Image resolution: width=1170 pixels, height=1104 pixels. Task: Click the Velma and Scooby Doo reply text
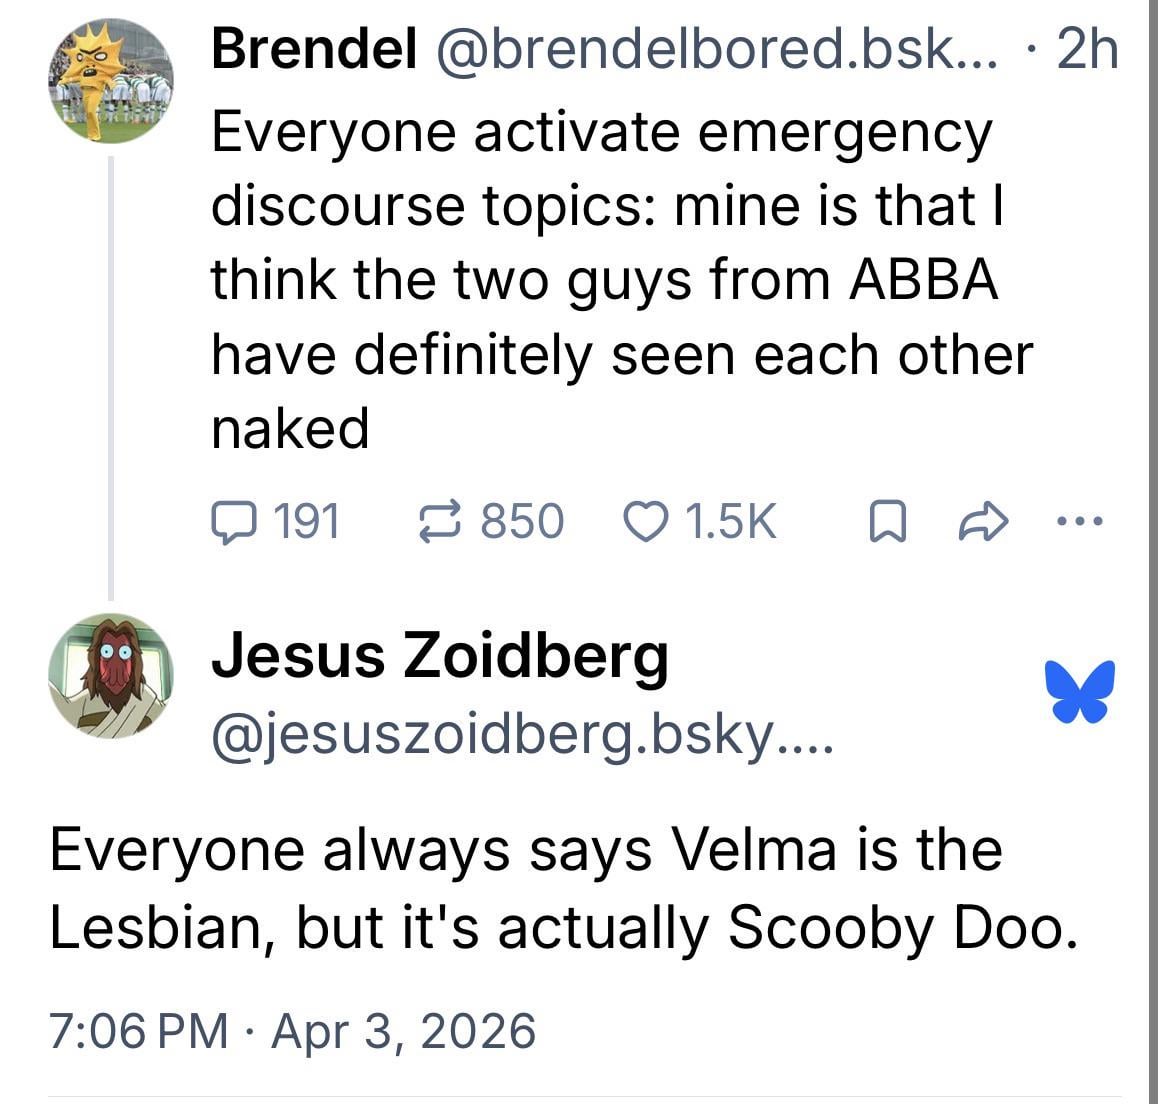(564, 888)
